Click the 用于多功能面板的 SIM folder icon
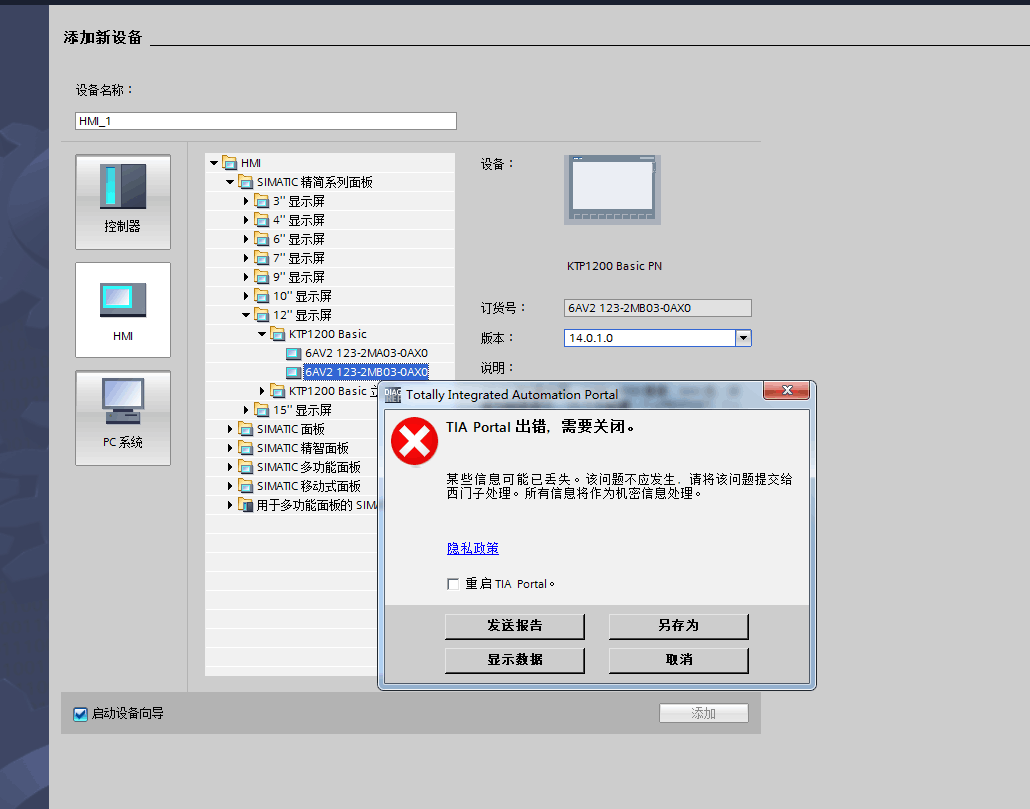 [246, 506]
